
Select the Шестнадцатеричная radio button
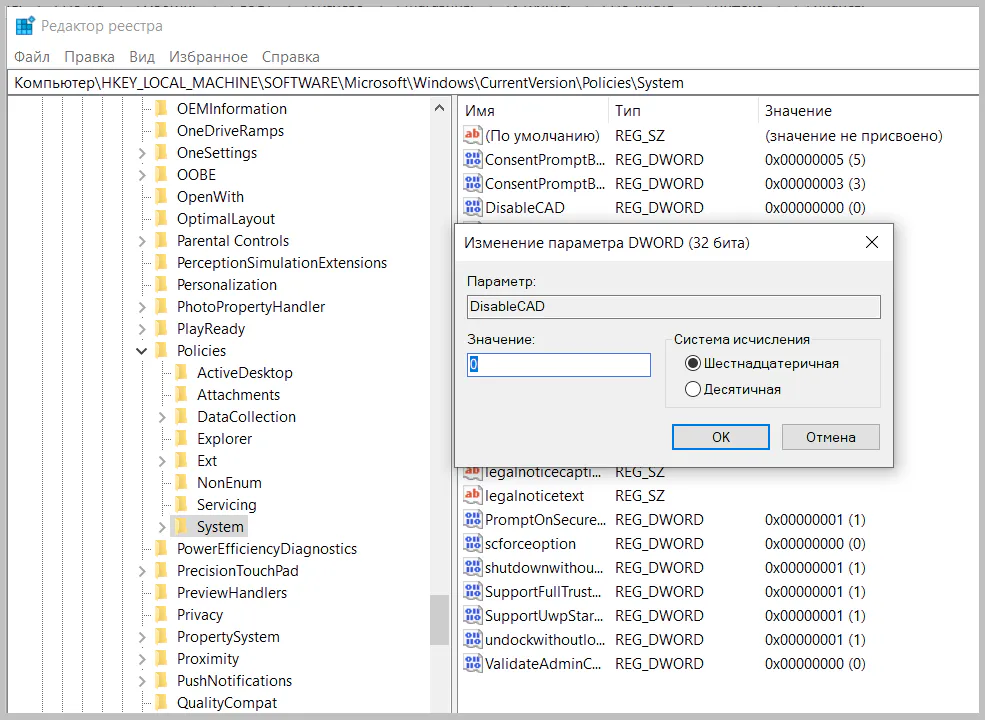click(x=693, y=363)
